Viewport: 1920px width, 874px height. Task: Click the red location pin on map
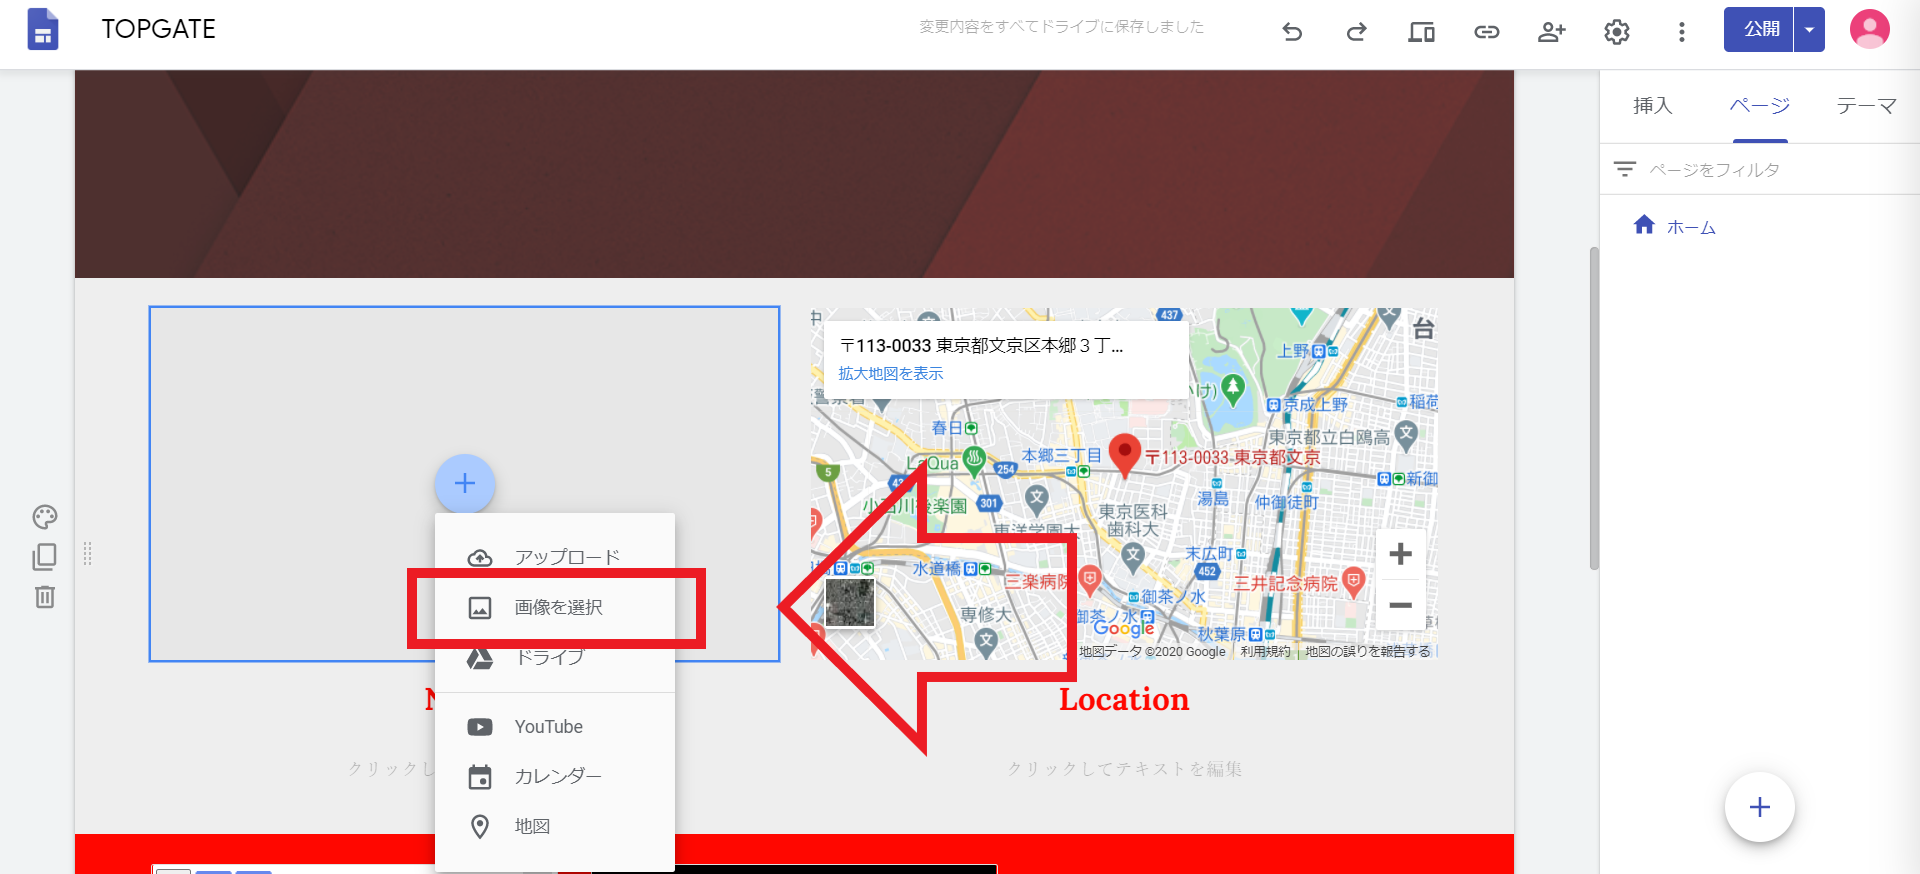(1125, 455)
